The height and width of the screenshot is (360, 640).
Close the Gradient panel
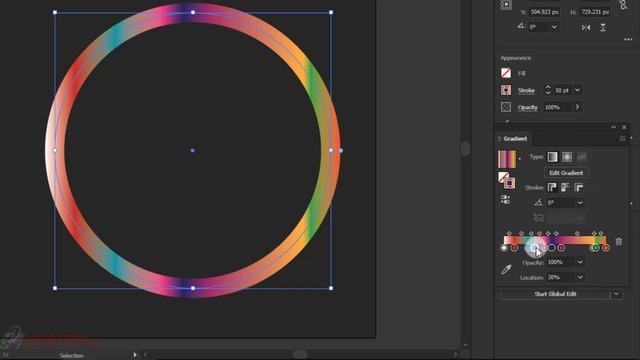click(x=624, y=127)
